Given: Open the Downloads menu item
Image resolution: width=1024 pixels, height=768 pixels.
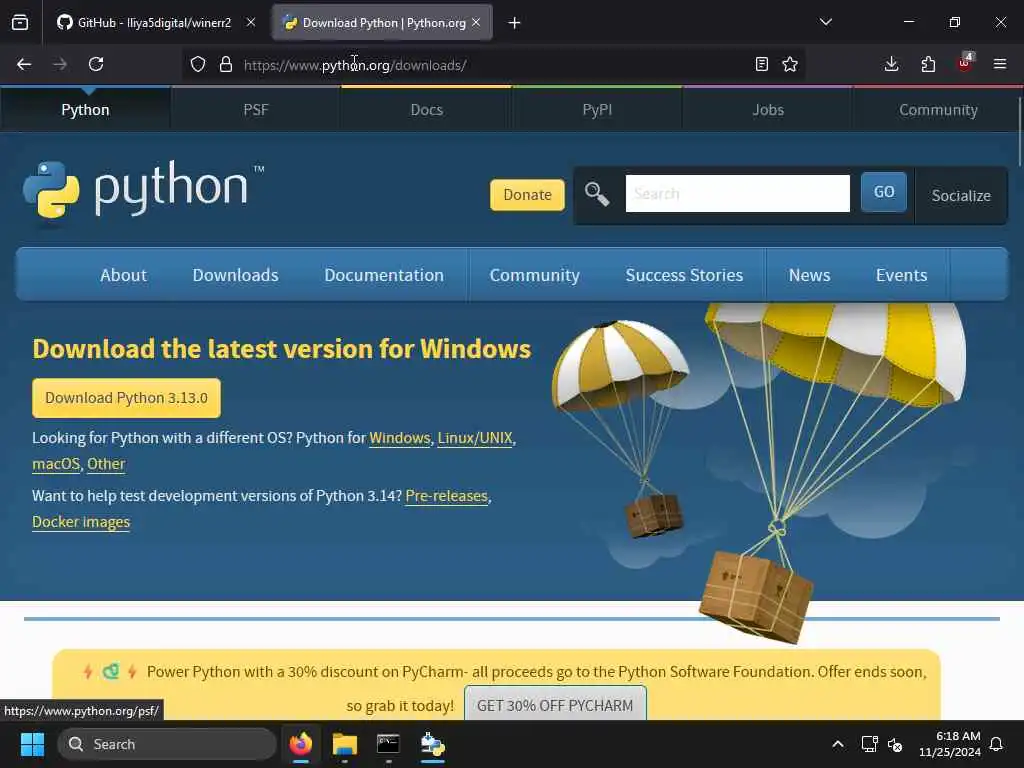Looking at the screenshot, I should click(236, 275).
